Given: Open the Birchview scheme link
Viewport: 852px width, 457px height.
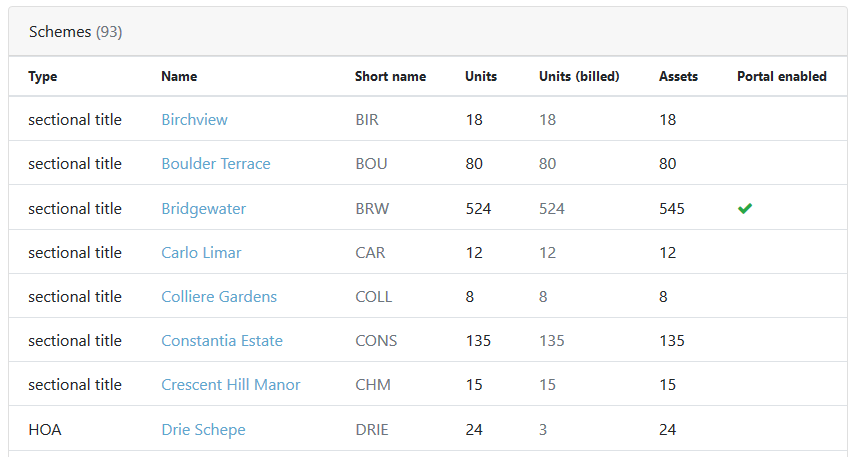Looking at the screenshot, I should pos(195,120).
